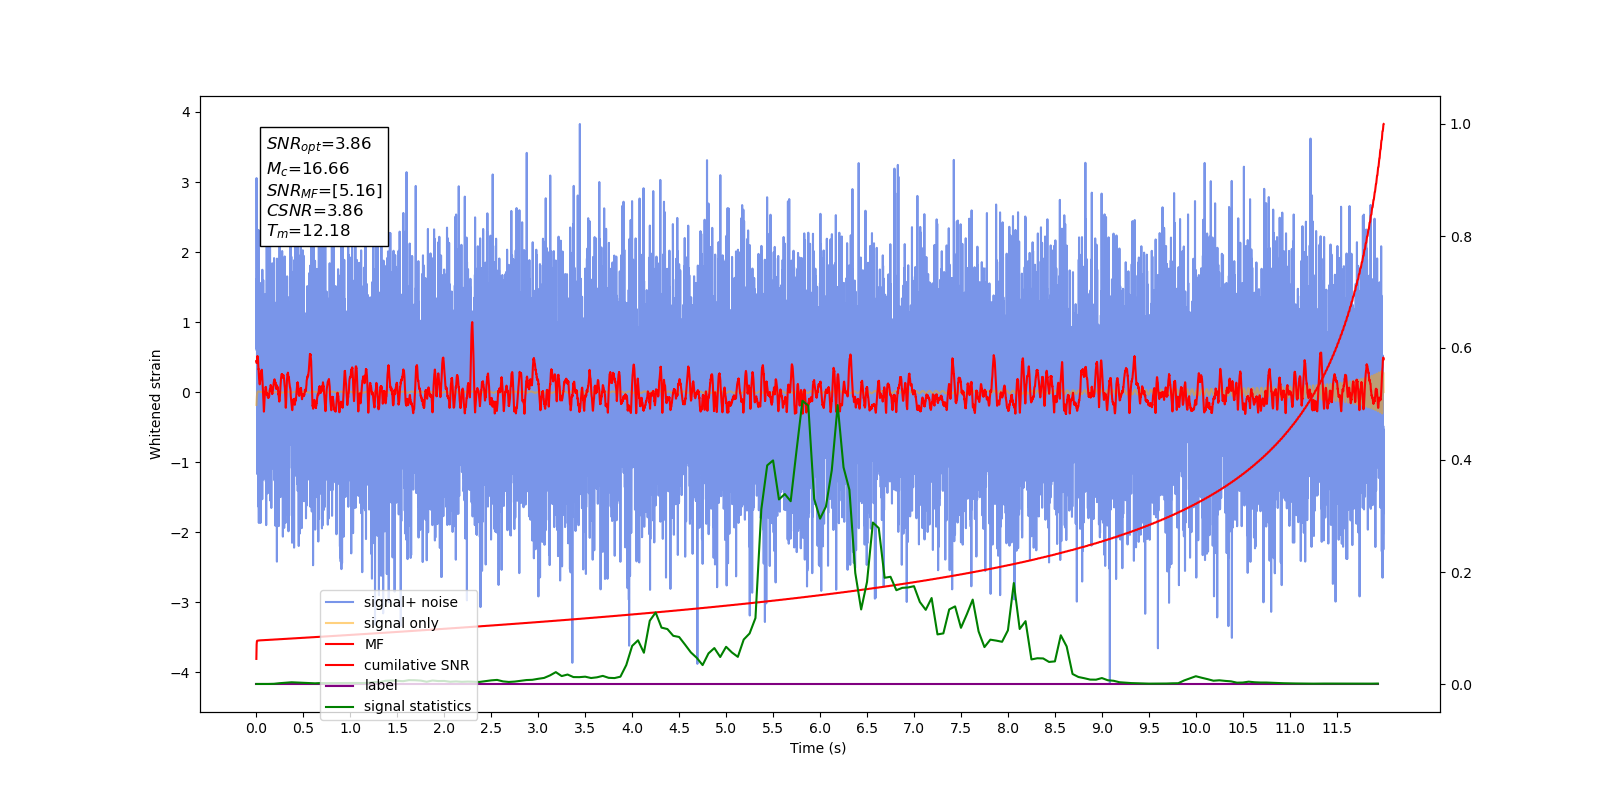Click the 9.0 tick on time axis
Screen dimensions: 1600x800
coord(1102,728)
